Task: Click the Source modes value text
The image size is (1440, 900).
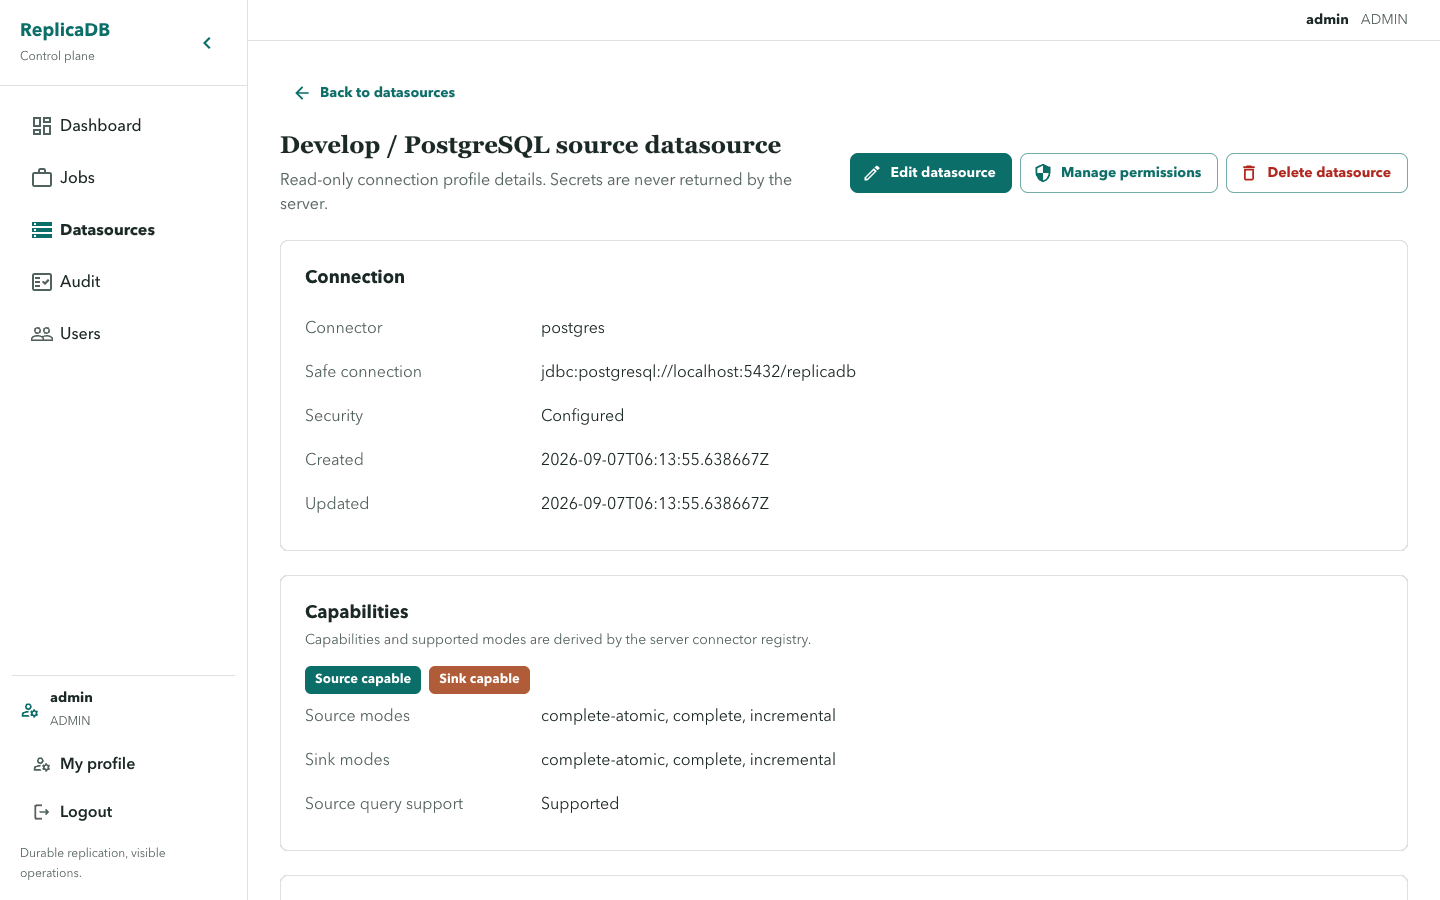Action: (x=688, y=716)
